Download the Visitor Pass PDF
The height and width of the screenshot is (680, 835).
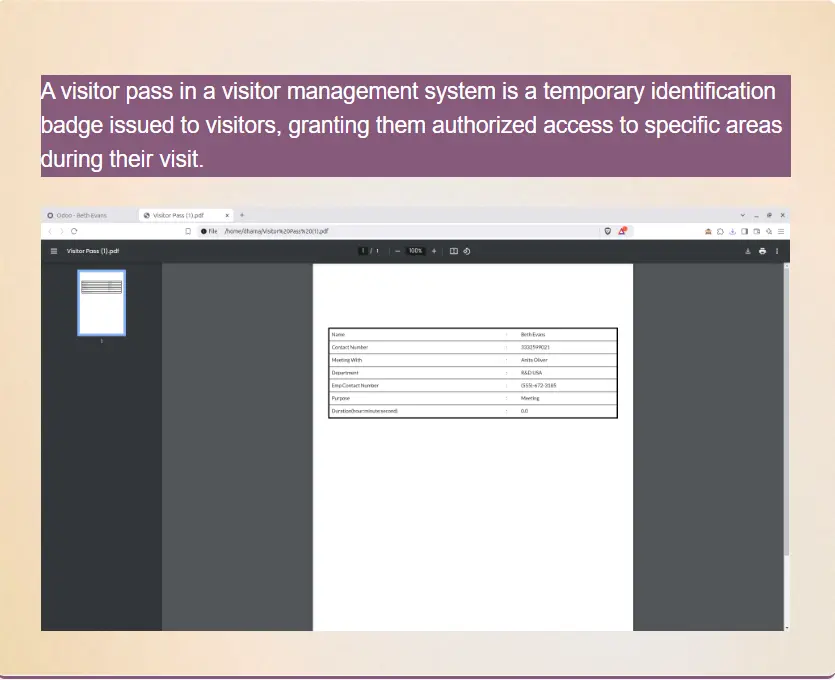[747, 251]
